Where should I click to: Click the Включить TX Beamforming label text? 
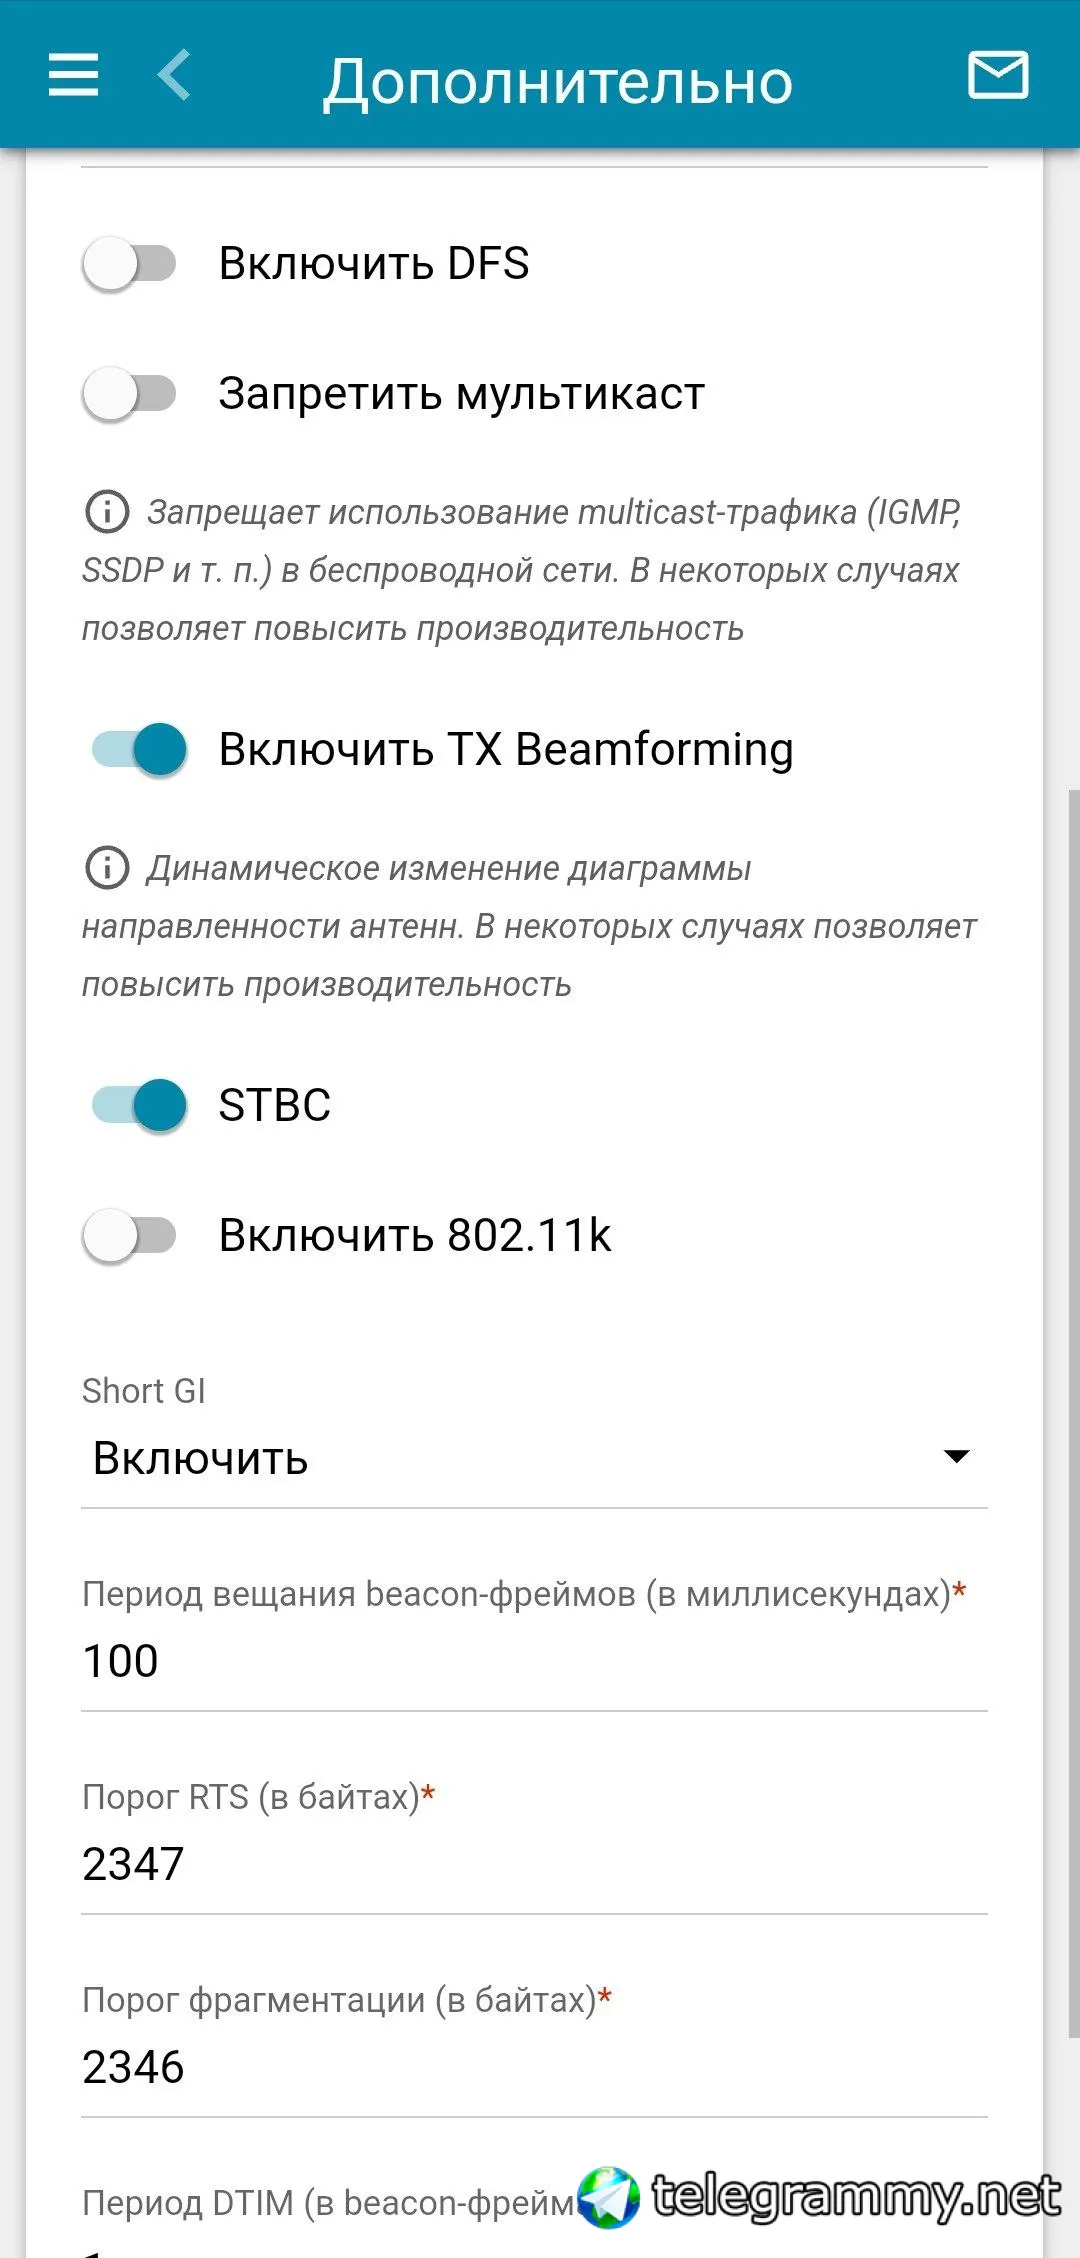tap(506, 749)
